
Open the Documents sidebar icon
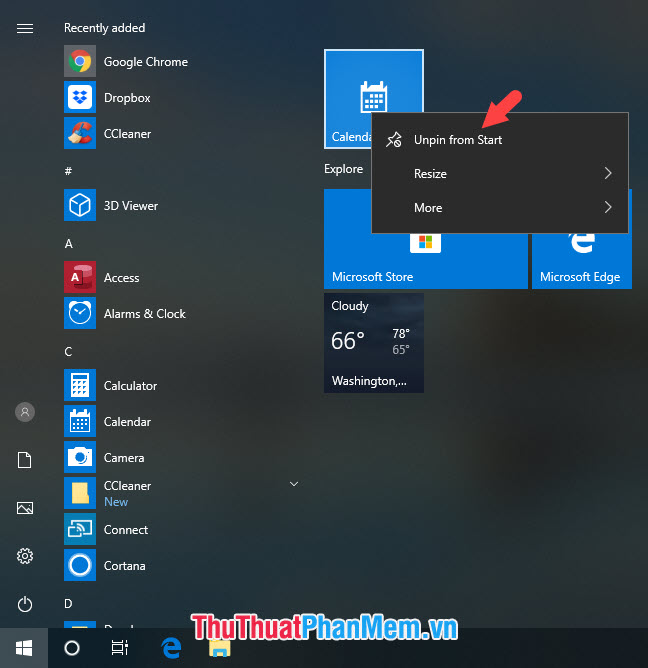(24, 460)
